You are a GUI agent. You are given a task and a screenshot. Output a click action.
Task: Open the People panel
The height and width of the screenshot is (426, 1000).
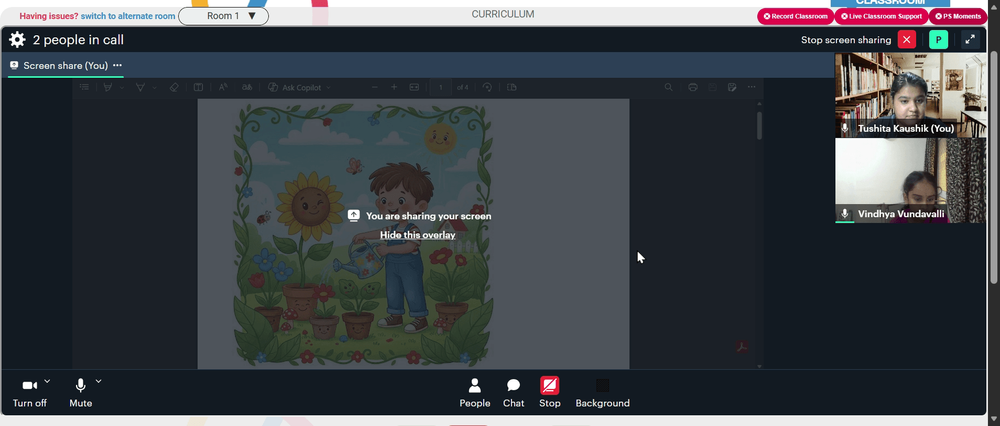[474, 393]
